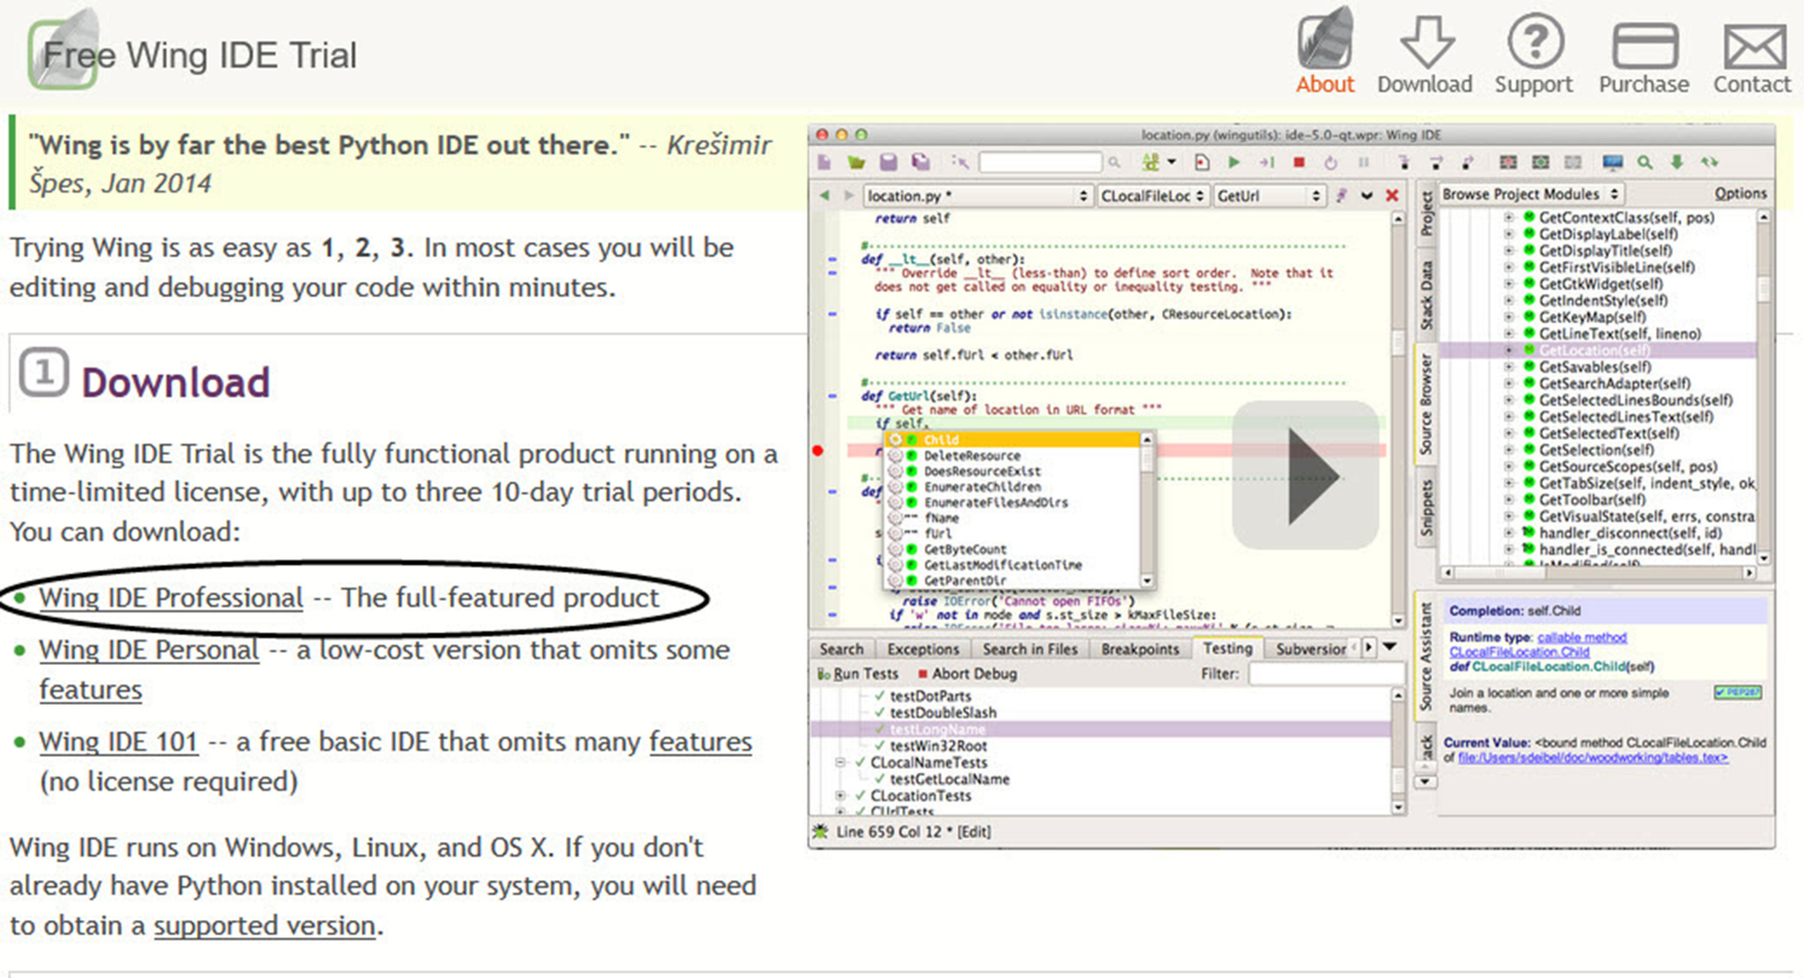
Task: Click Abort Debug button
Action: pos(967,674)
